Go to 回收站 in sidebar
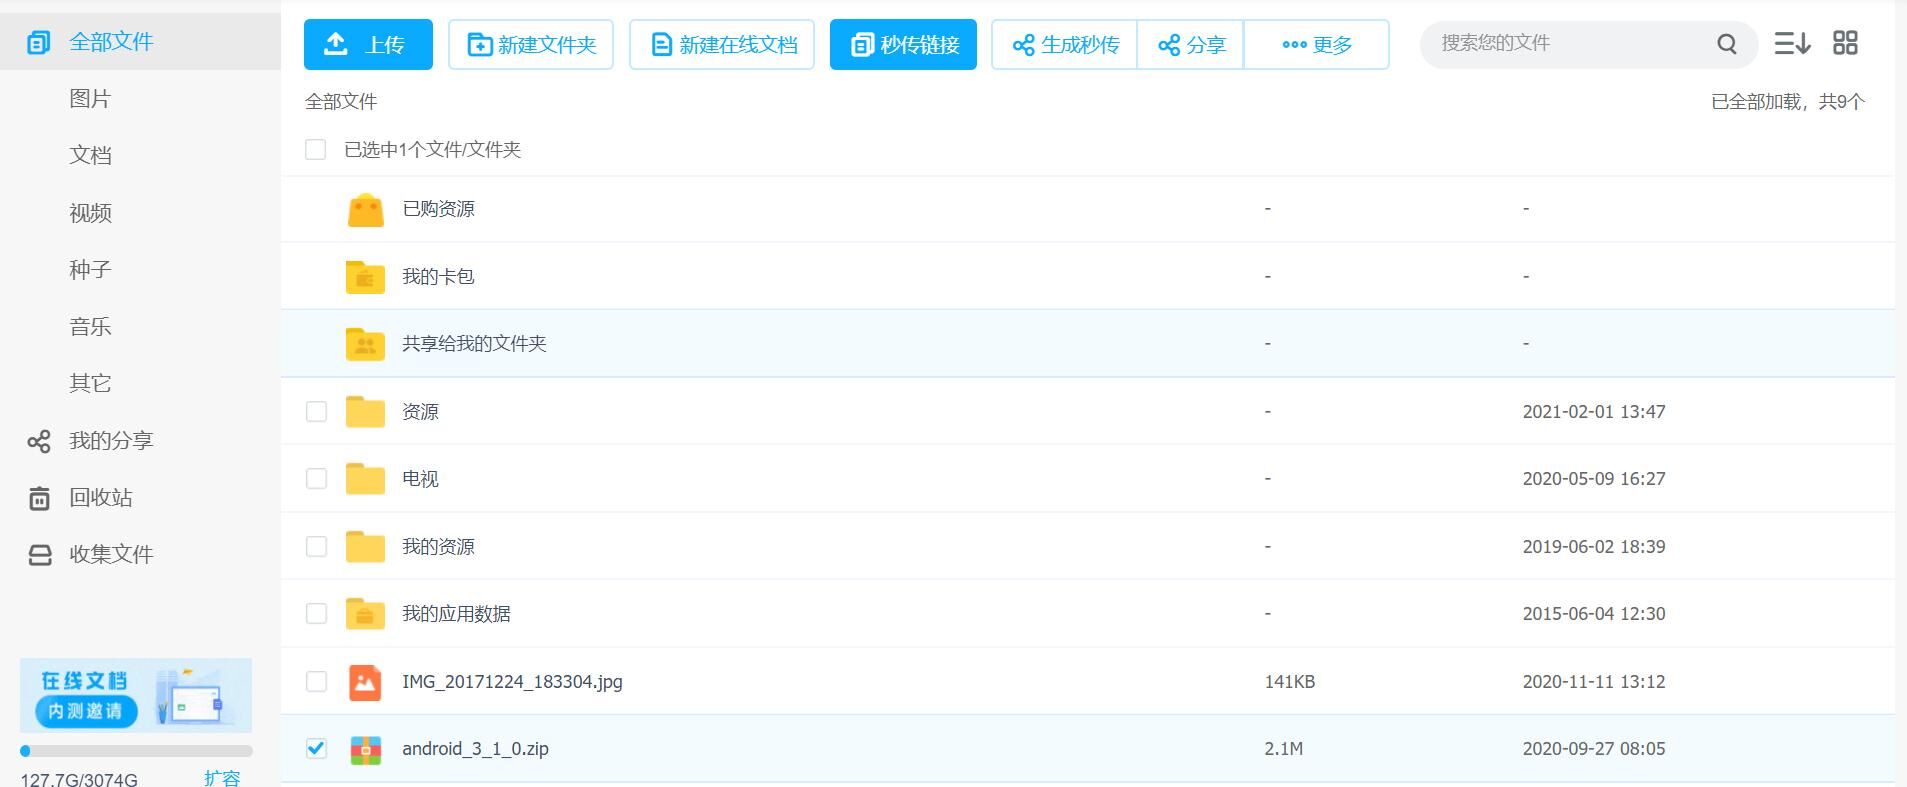This screenshot has height=787, width=1907. pyautogui.click(x=100, y=498)
